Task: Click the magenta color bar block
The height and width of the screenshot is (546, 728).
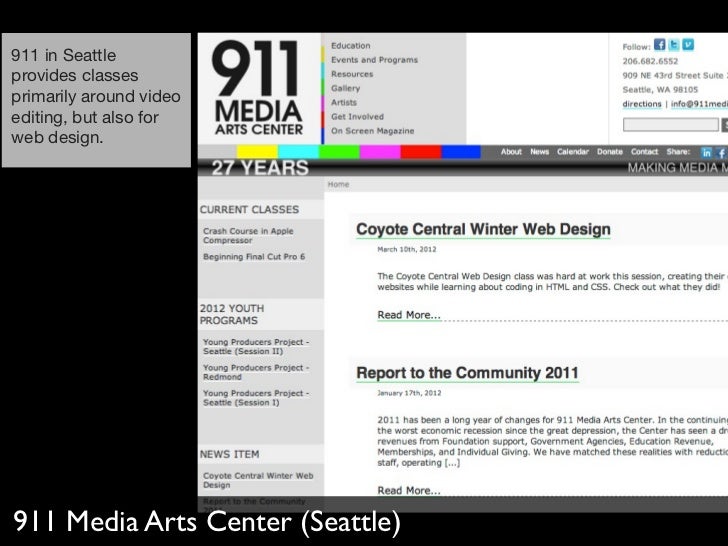Action: 380,152
